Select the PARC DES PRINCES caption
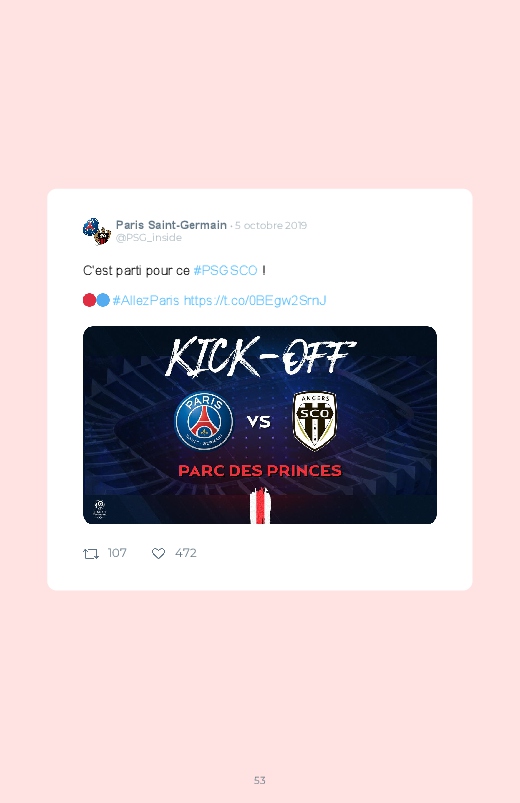This screenshot has width=520, height=803. coord(260,471)
